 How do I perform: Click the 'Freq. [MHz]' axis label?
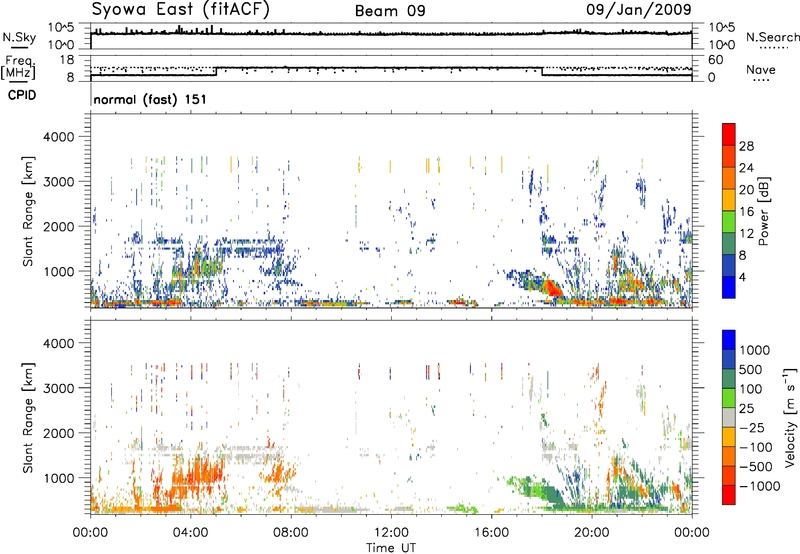click(x=18, y=68)
